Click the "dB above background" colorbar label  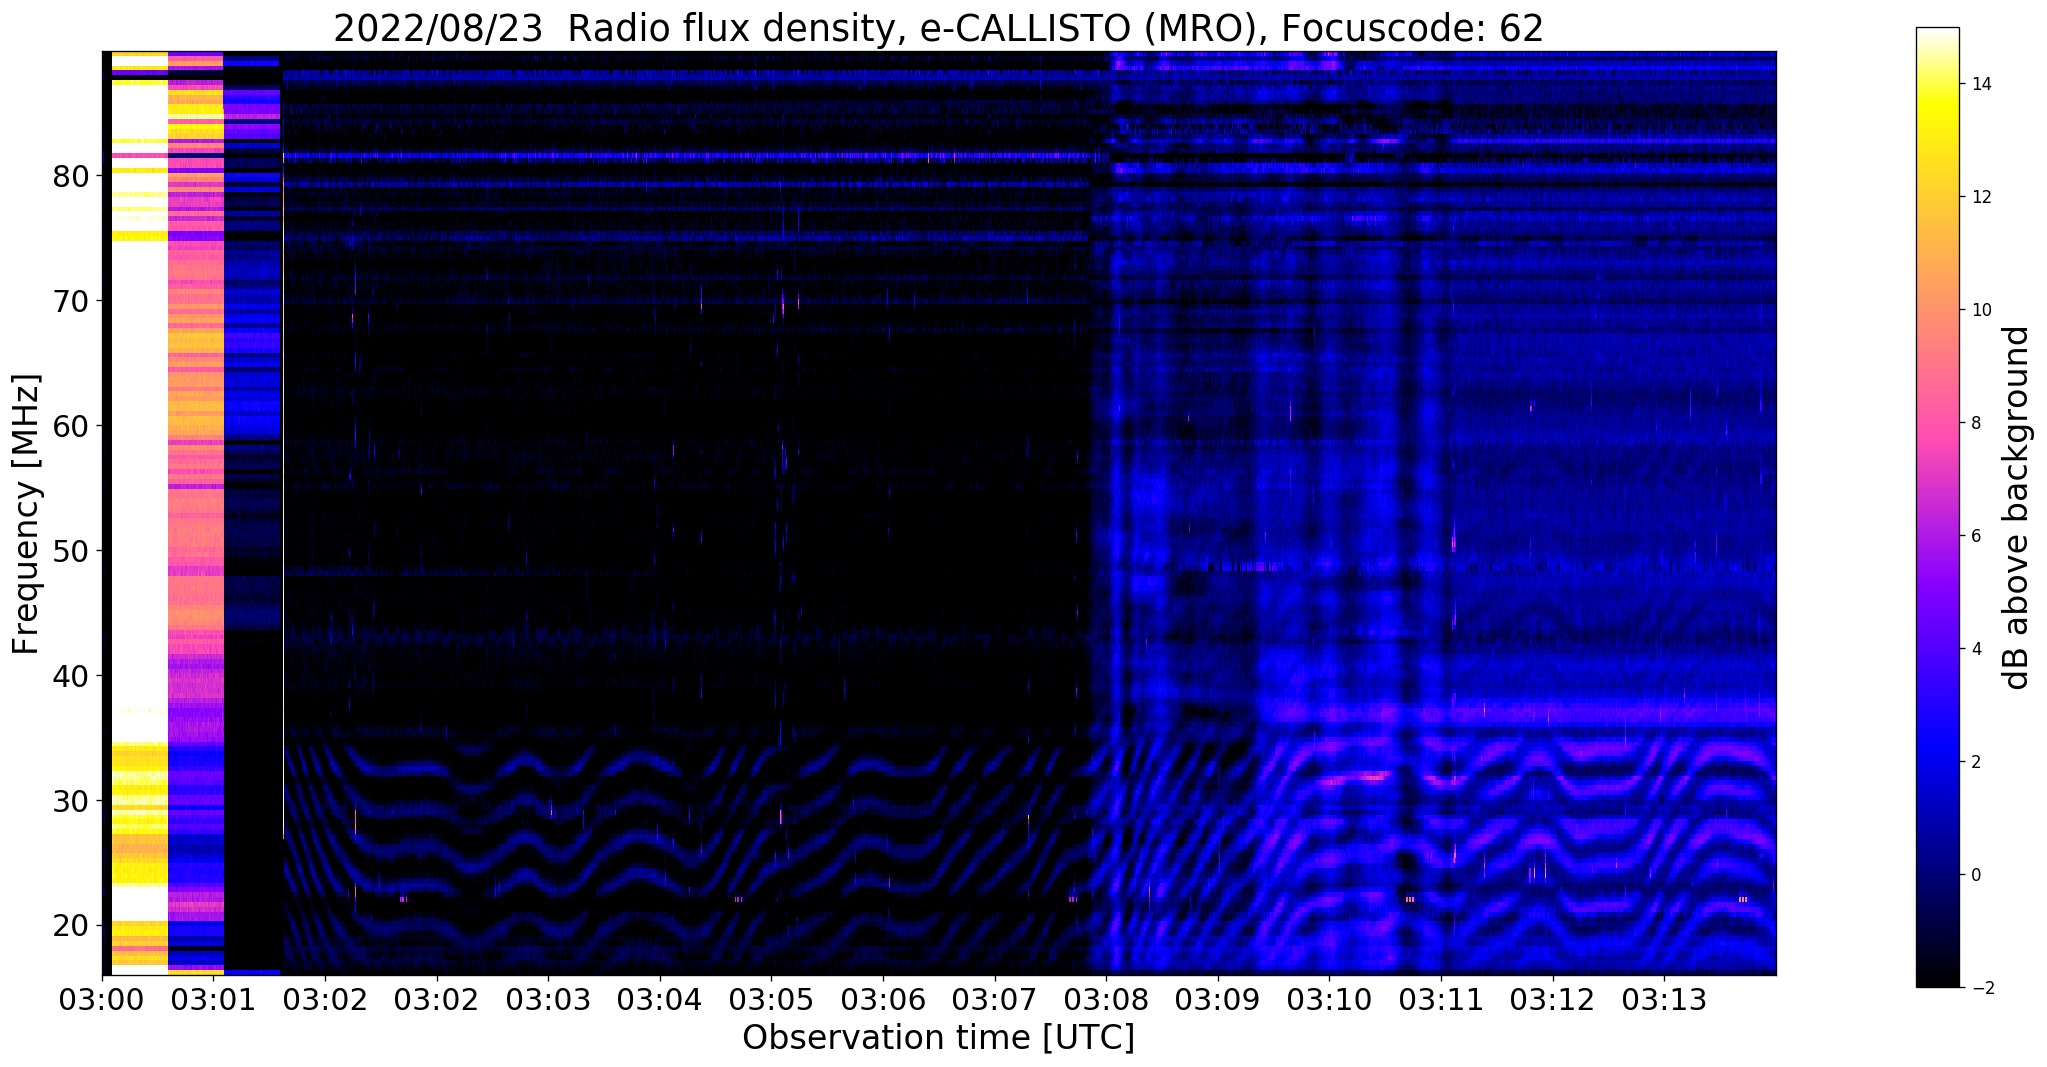(x=2017, y=508)
